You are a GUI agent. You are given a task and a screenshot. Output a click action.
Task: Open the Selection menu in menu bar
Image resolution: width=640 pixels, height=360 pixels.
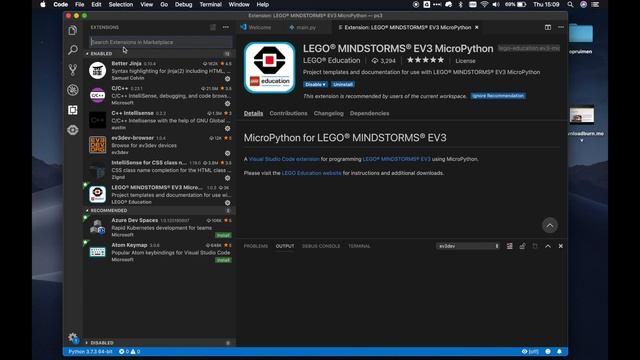(x=121, y=4)
